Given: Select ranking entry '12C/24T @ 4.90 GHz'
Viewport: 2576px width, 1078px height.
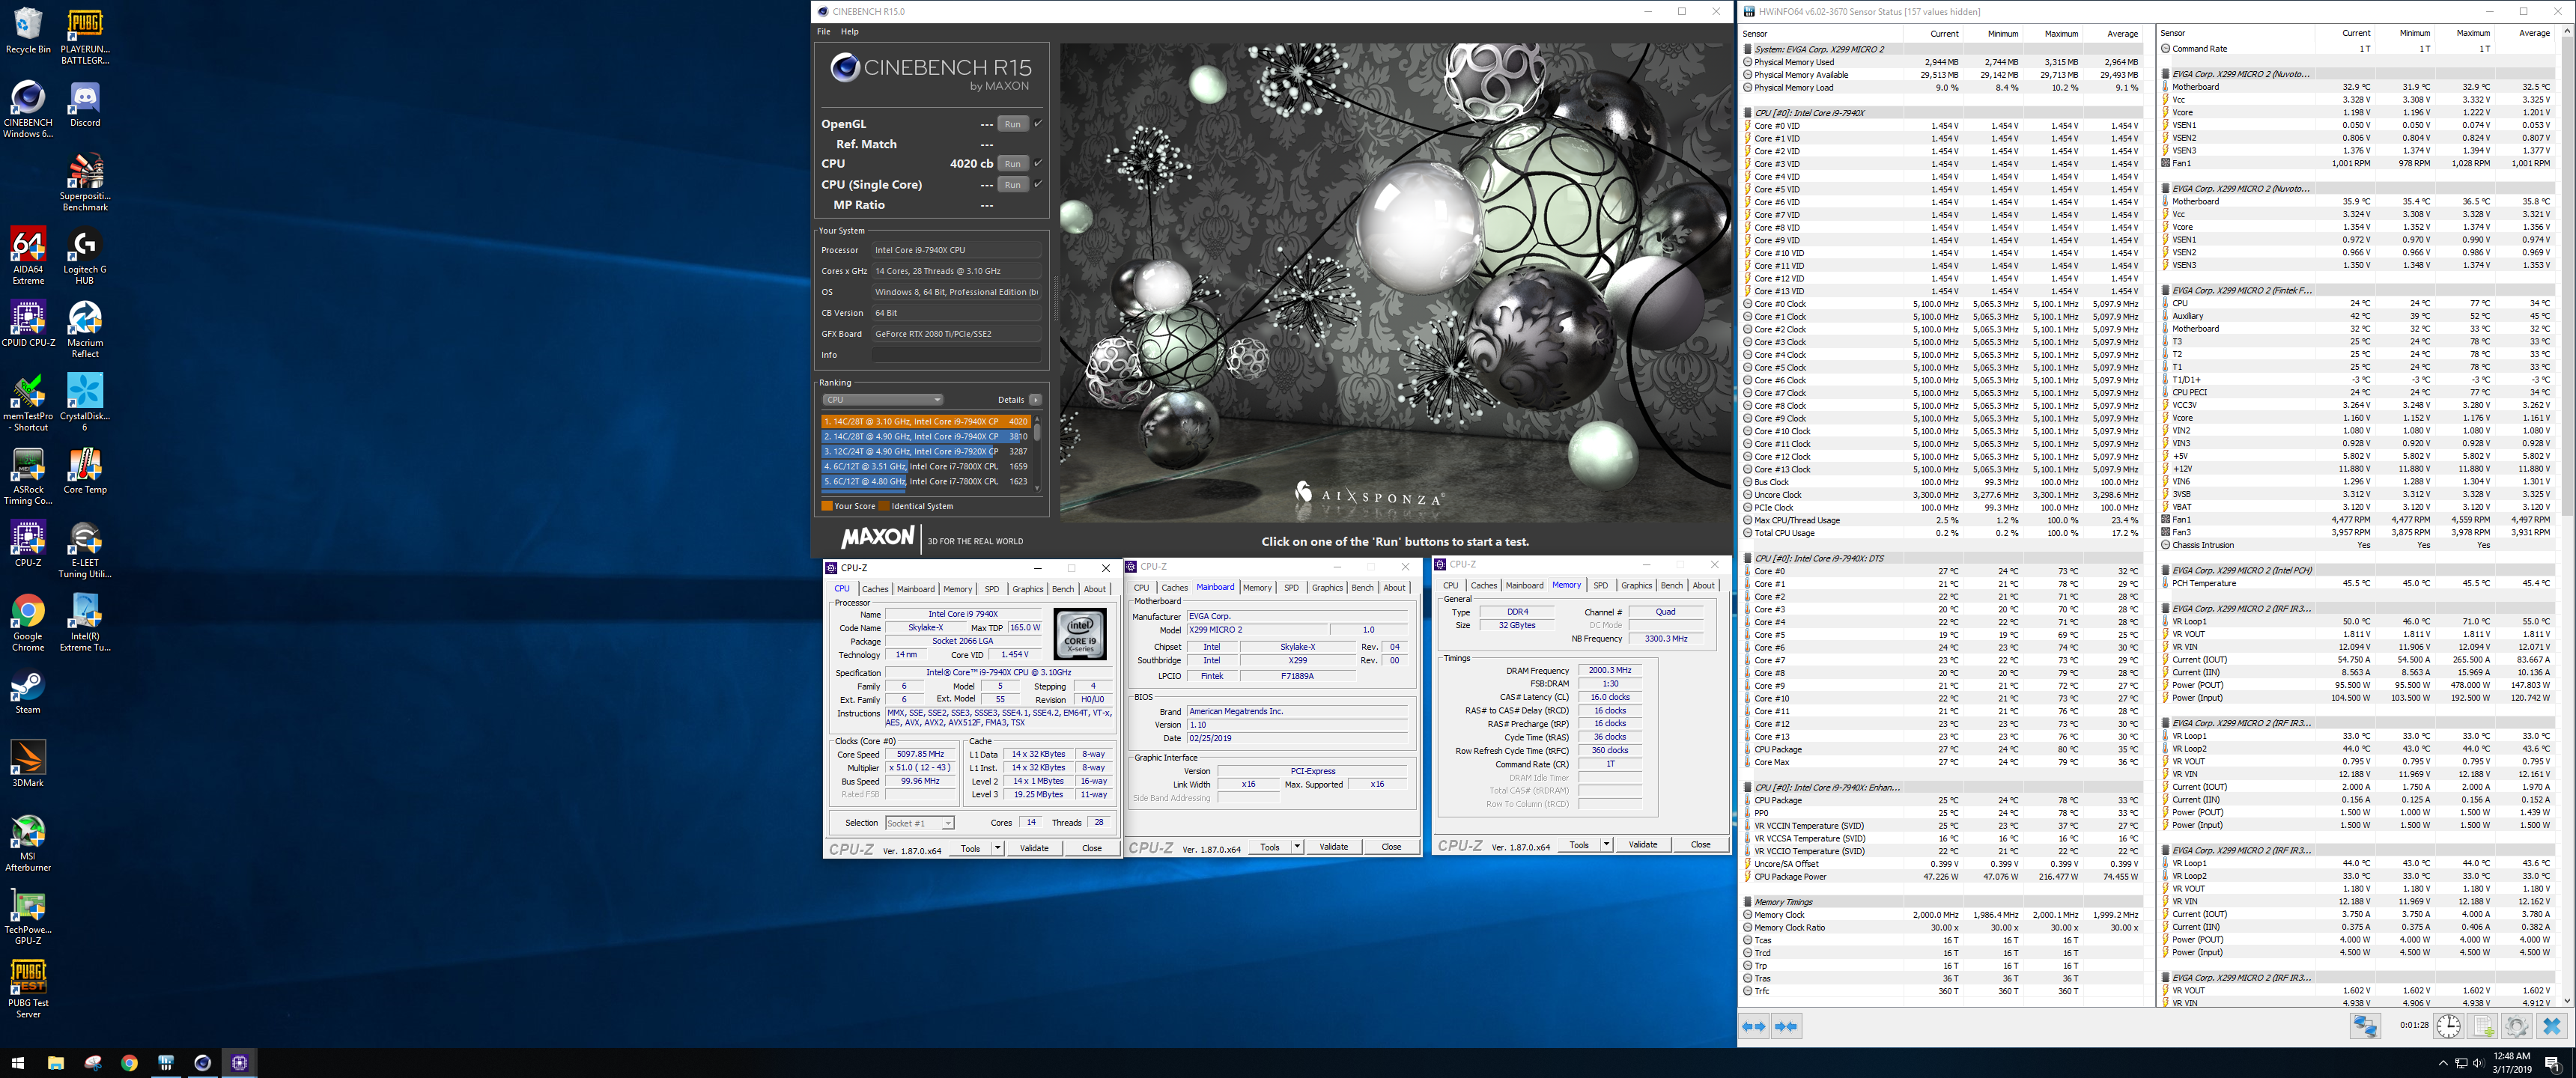Looking at the screenshot, I should pos(925,451).
